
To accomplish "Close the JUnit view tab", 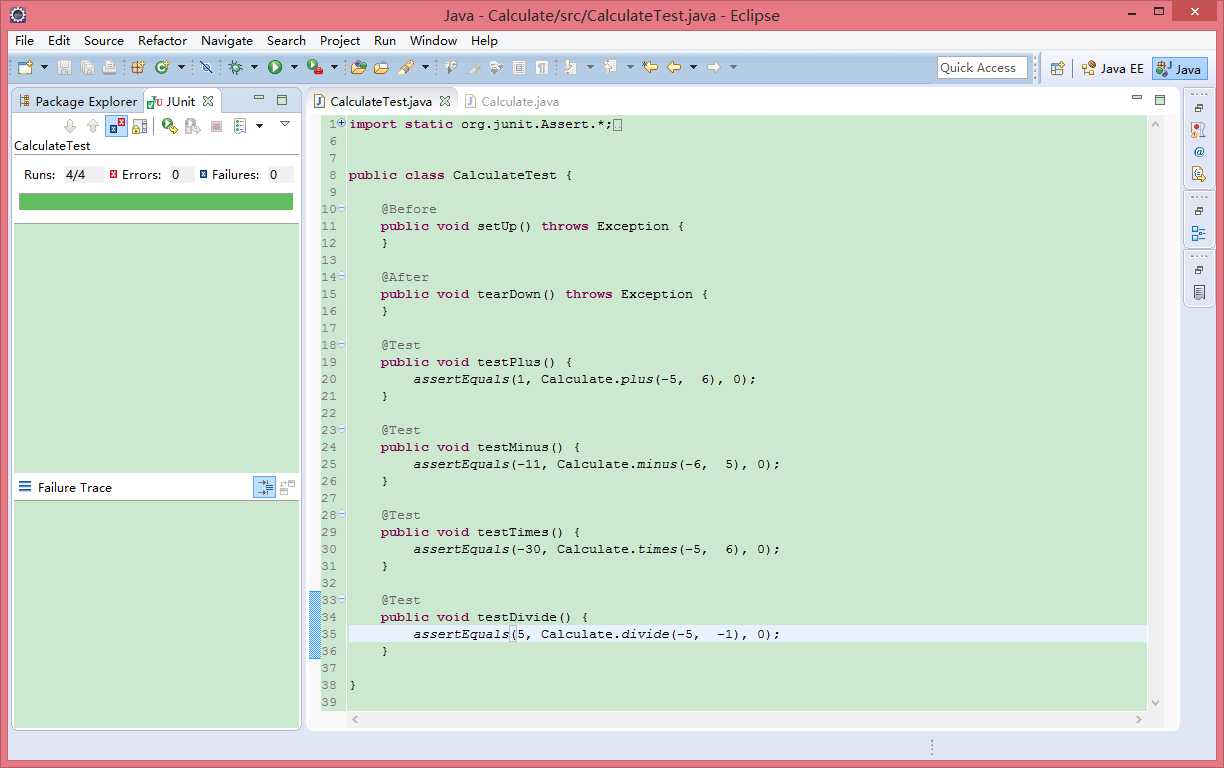I will click(208, 101).
